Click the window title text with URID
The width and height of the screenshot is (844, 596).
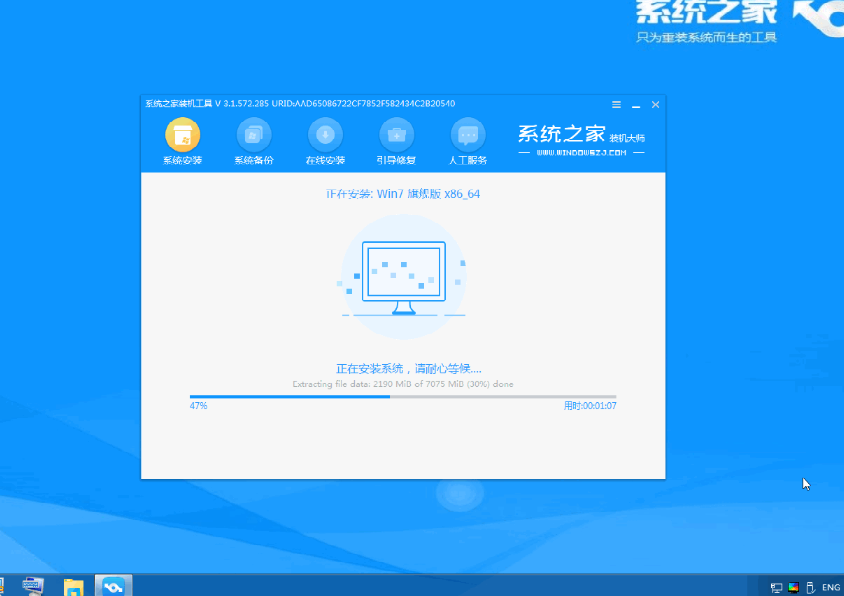(x=300, y=103)
